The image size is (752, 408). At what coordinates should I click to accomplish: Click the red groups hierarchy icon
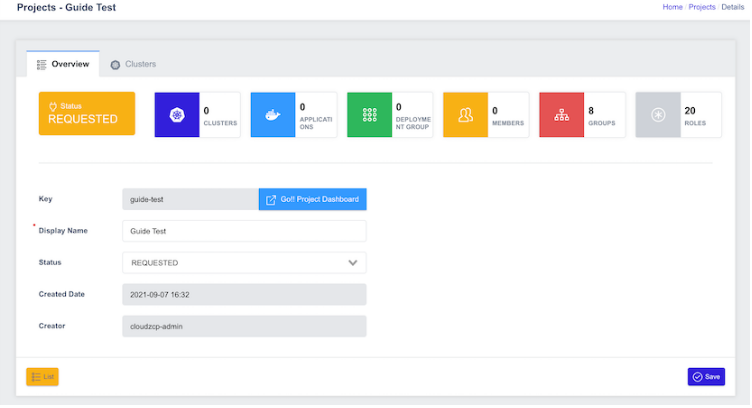tap(562, 115)
